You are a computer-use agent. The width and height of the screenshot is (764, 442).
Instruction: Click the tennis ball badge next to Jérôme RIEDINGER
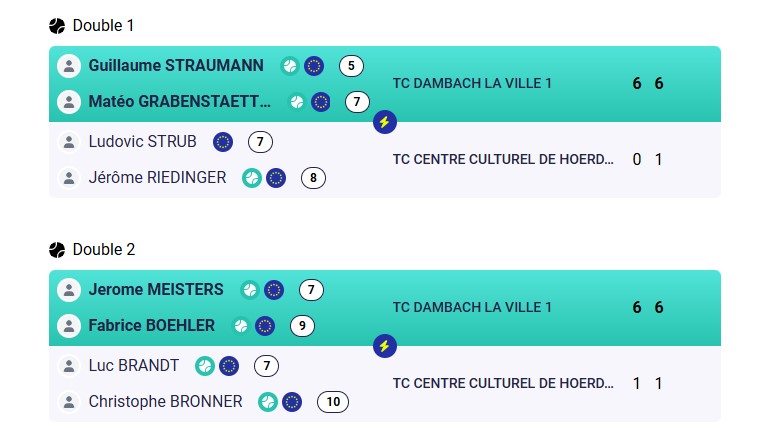(252, 178)
